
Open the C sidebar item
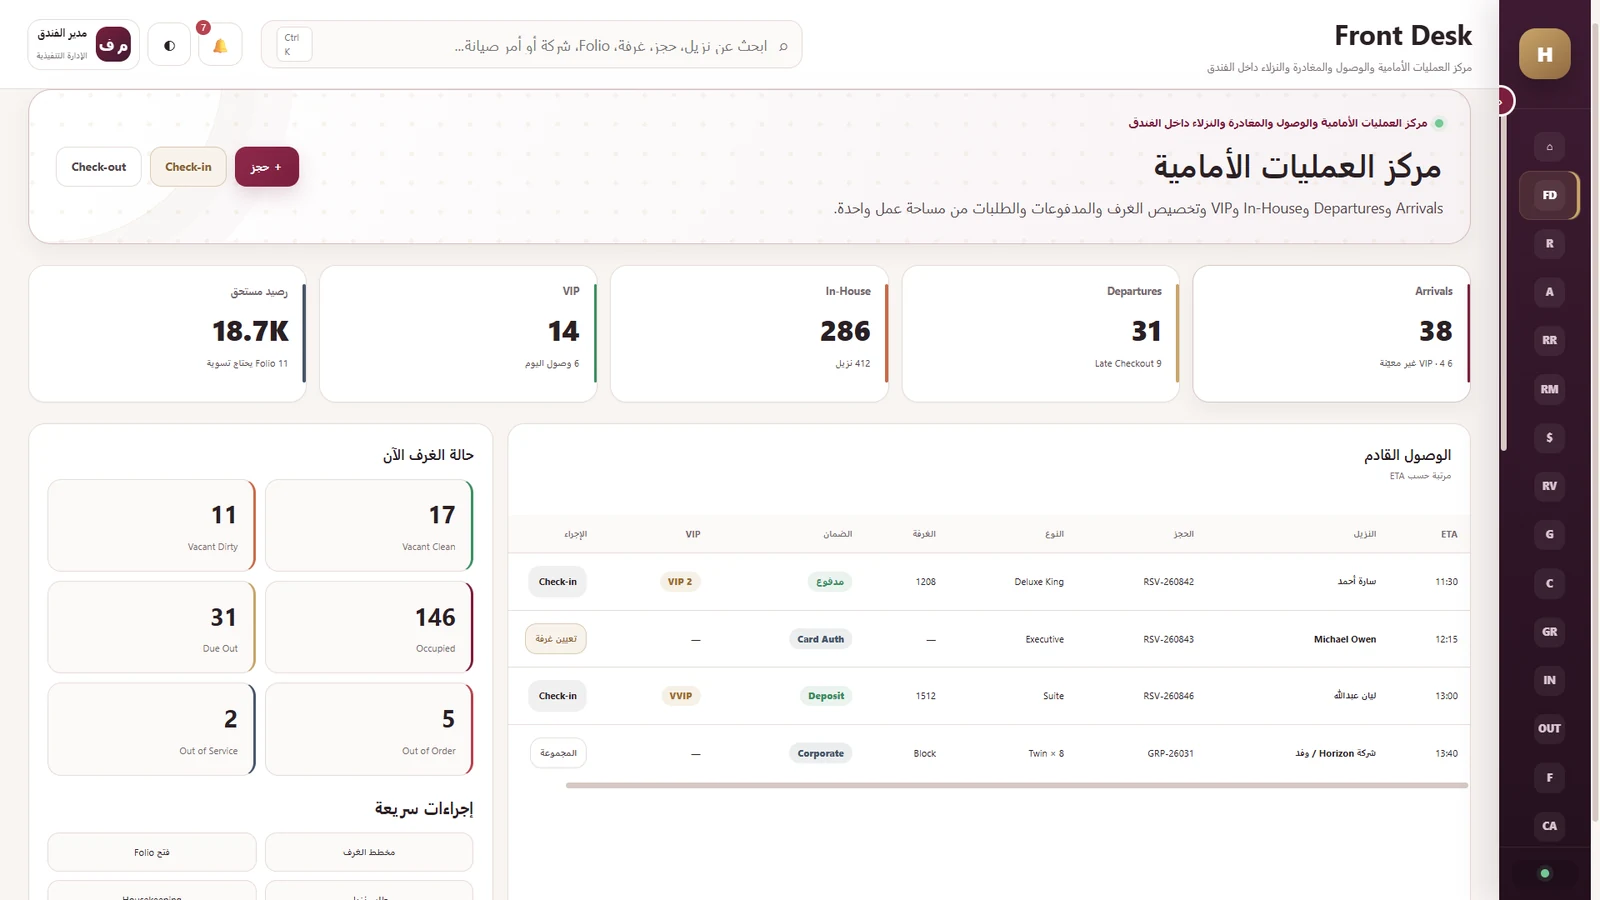tap(1549, 583)
